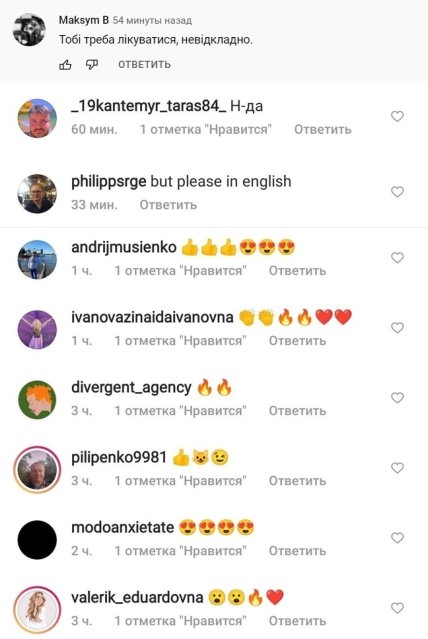Tap heart icon on valerik_eduardovna comment
Viewport: 428px width, 639px height.
click(397, 608)
